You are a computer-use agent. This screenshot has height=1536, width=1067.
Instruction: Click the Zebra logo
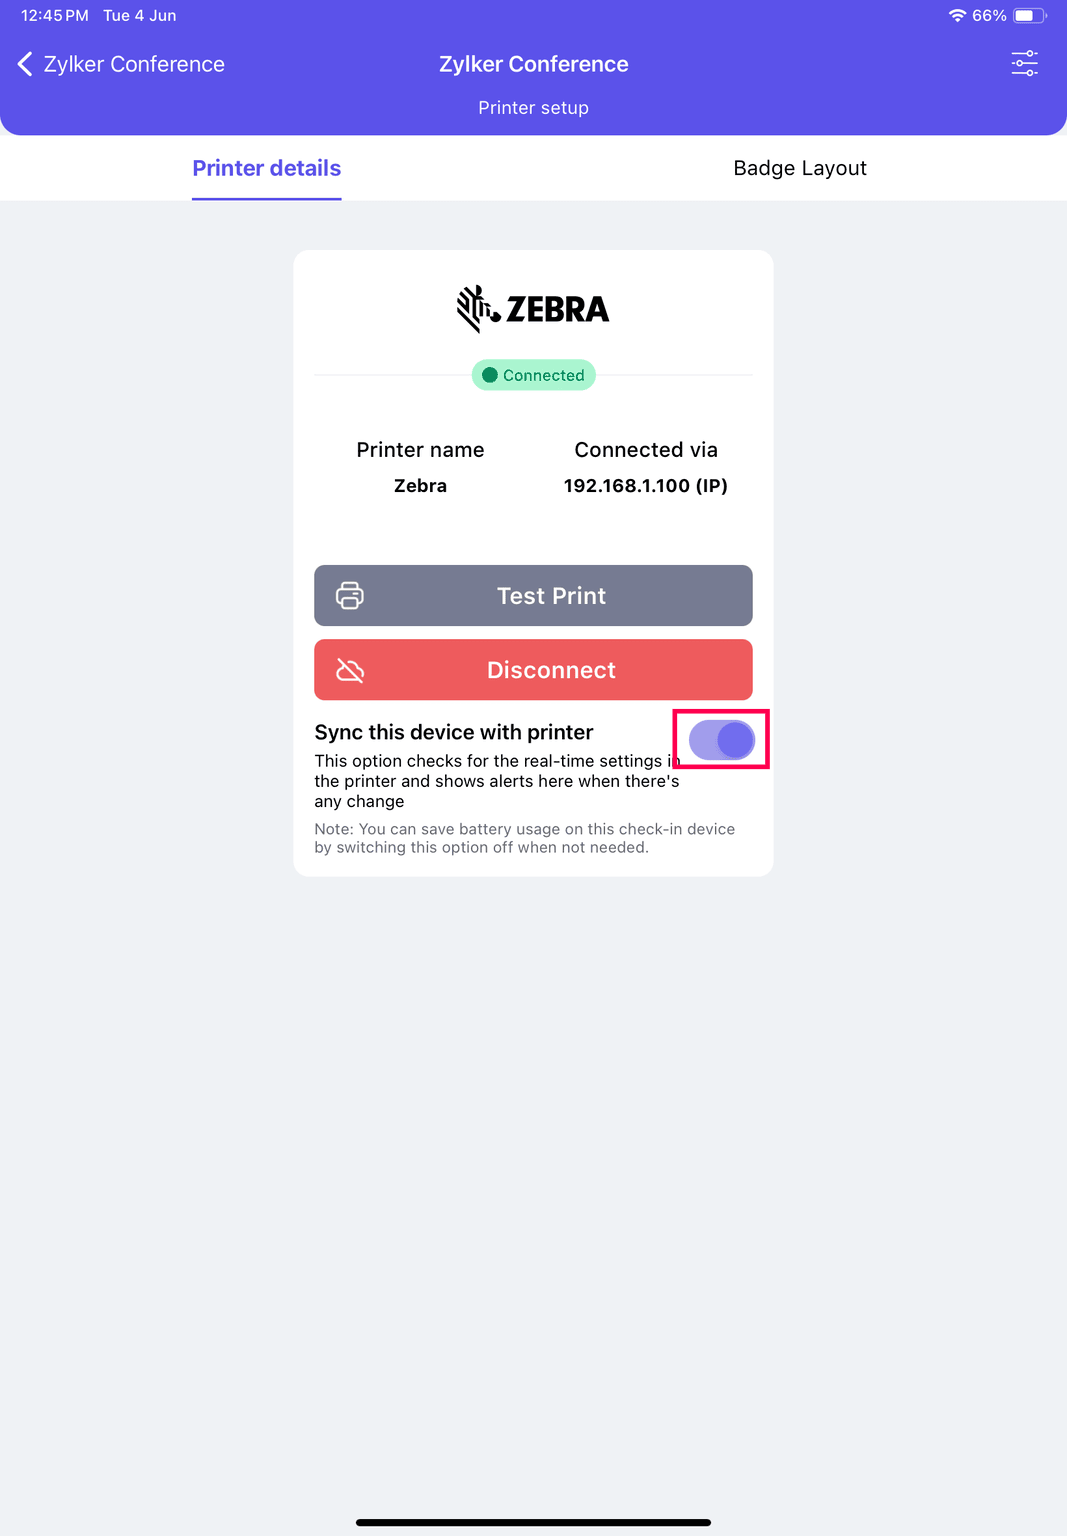(x=533, y=308)
